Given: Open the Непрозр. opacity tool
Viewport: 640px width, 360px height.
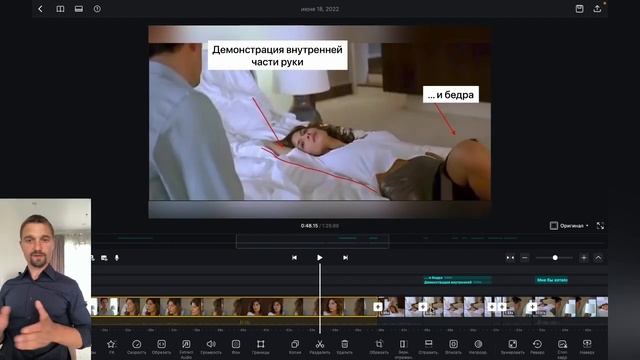Looking at the screenshot, I should pos(478,347).
